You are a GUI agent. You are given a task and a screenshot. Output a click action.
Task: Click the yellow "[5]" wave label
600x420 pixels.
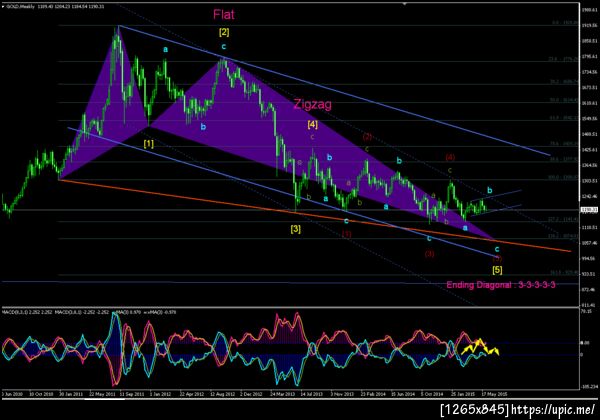pos(497,270)
